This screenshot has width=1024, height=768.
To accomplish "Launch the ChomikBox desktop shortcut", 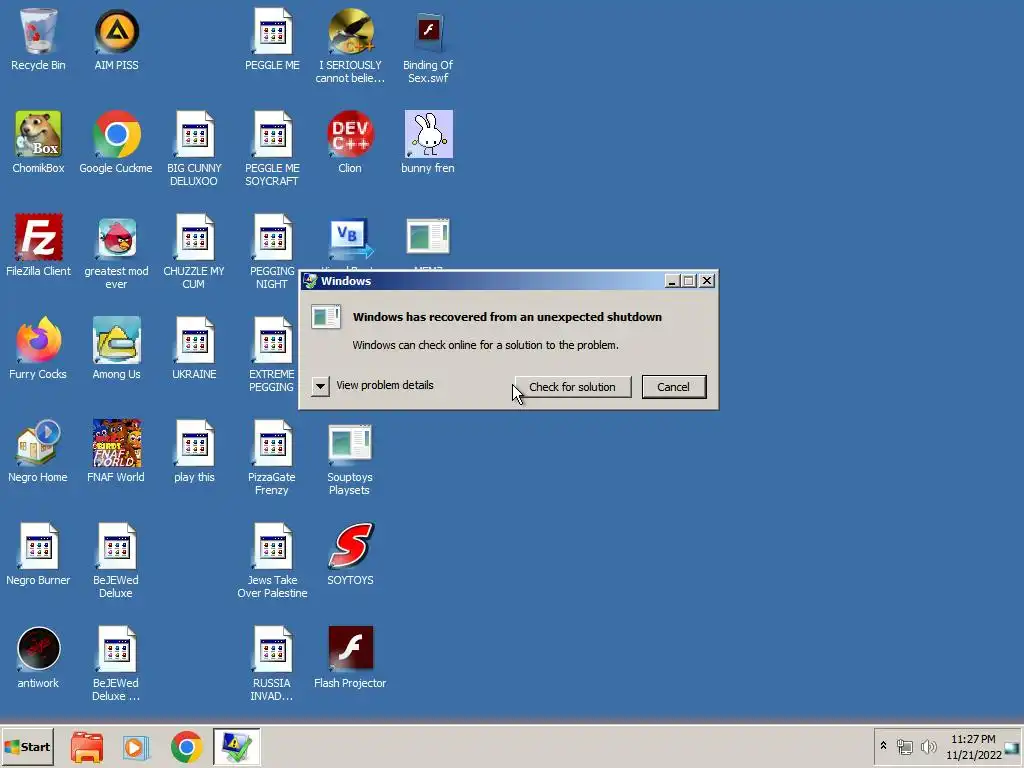I will [x=38, y=134].
